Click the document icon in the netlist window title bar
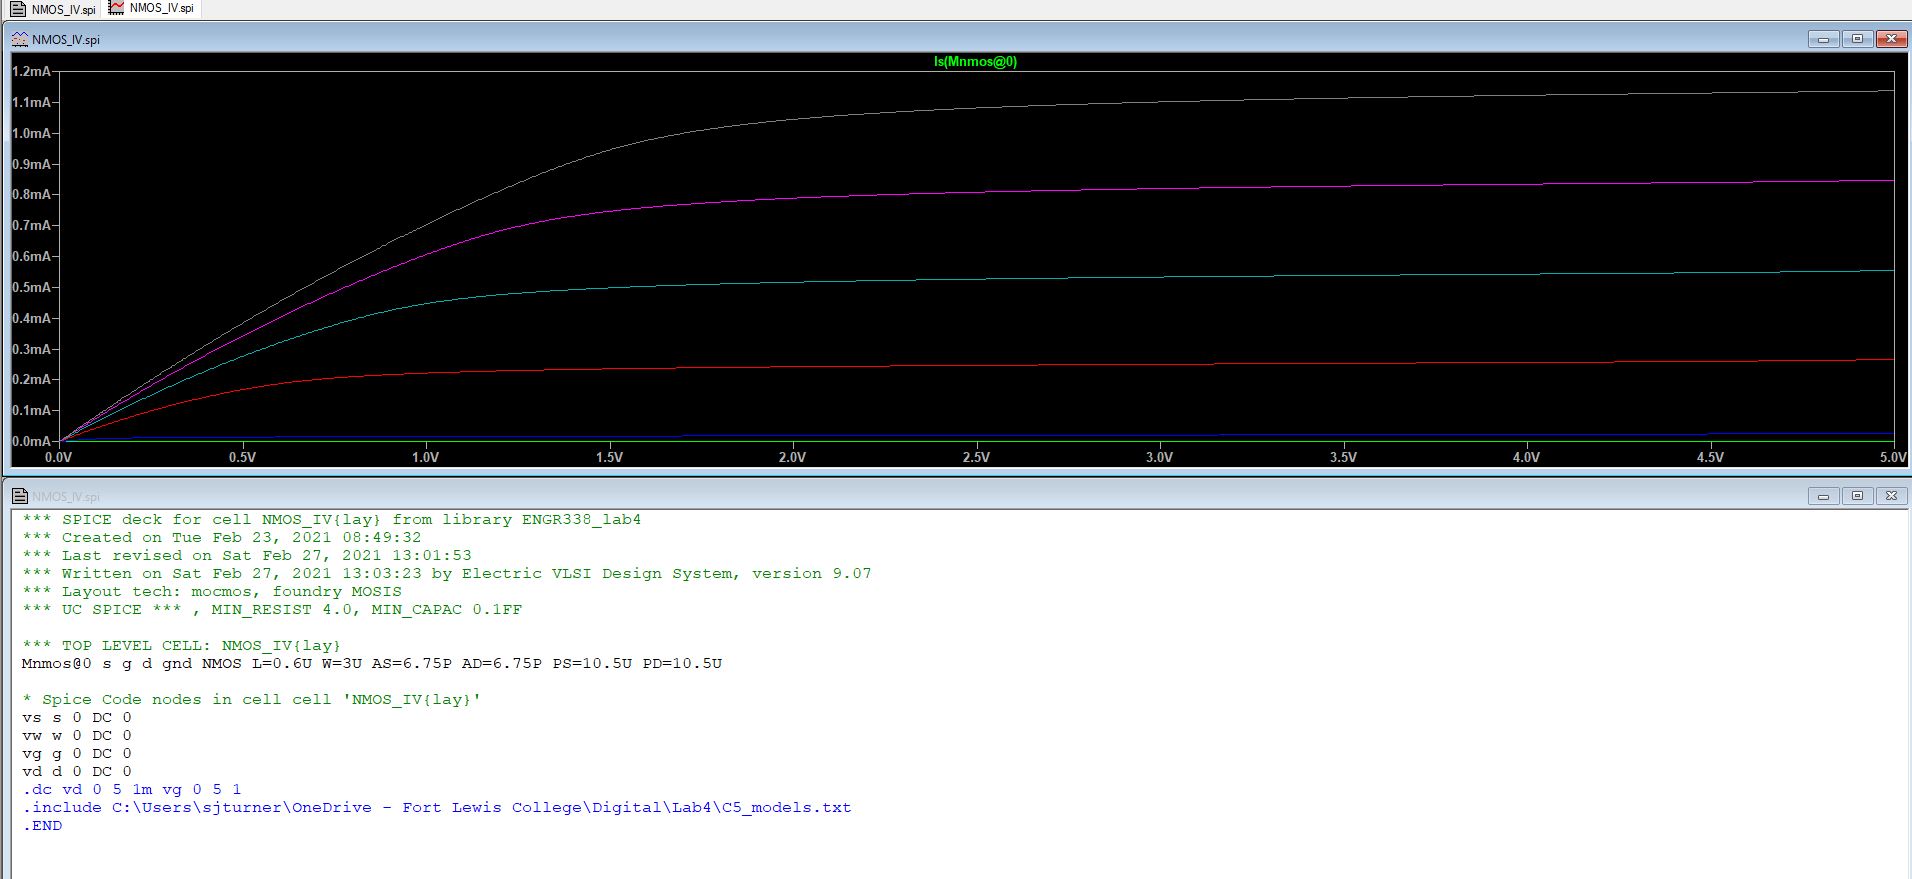This screenshot has height=879, width=1912. tap(19, 496)
